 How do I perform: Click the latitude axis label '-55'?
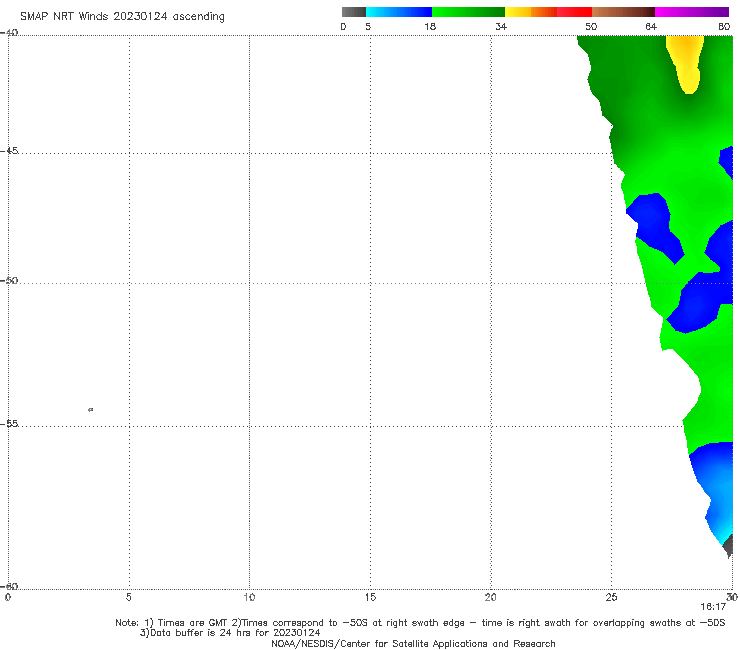coord(9,423)
